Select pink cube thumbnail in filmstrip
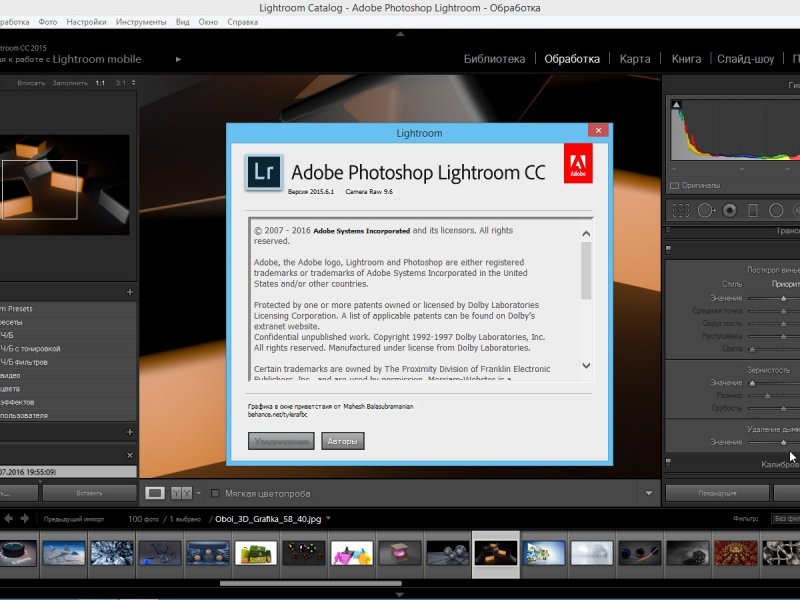The width and height of the screenshot is (800, 600). (x=399, y=554)
